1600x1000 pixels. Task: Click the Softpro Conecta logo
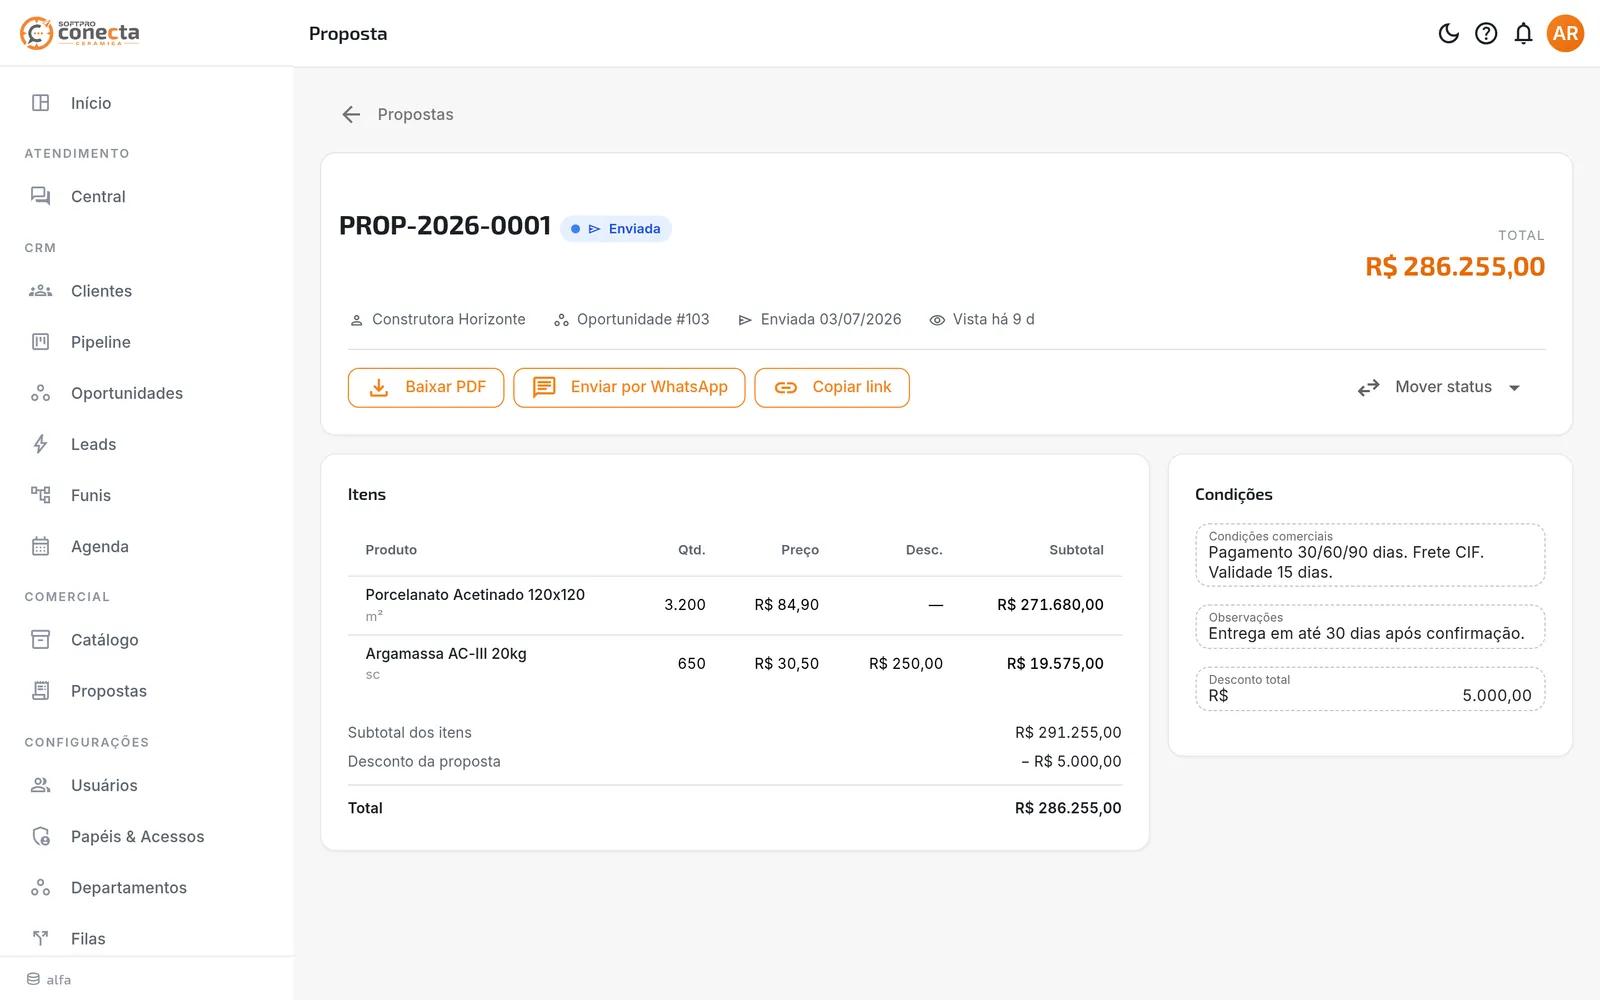click(x=80, y=33)
